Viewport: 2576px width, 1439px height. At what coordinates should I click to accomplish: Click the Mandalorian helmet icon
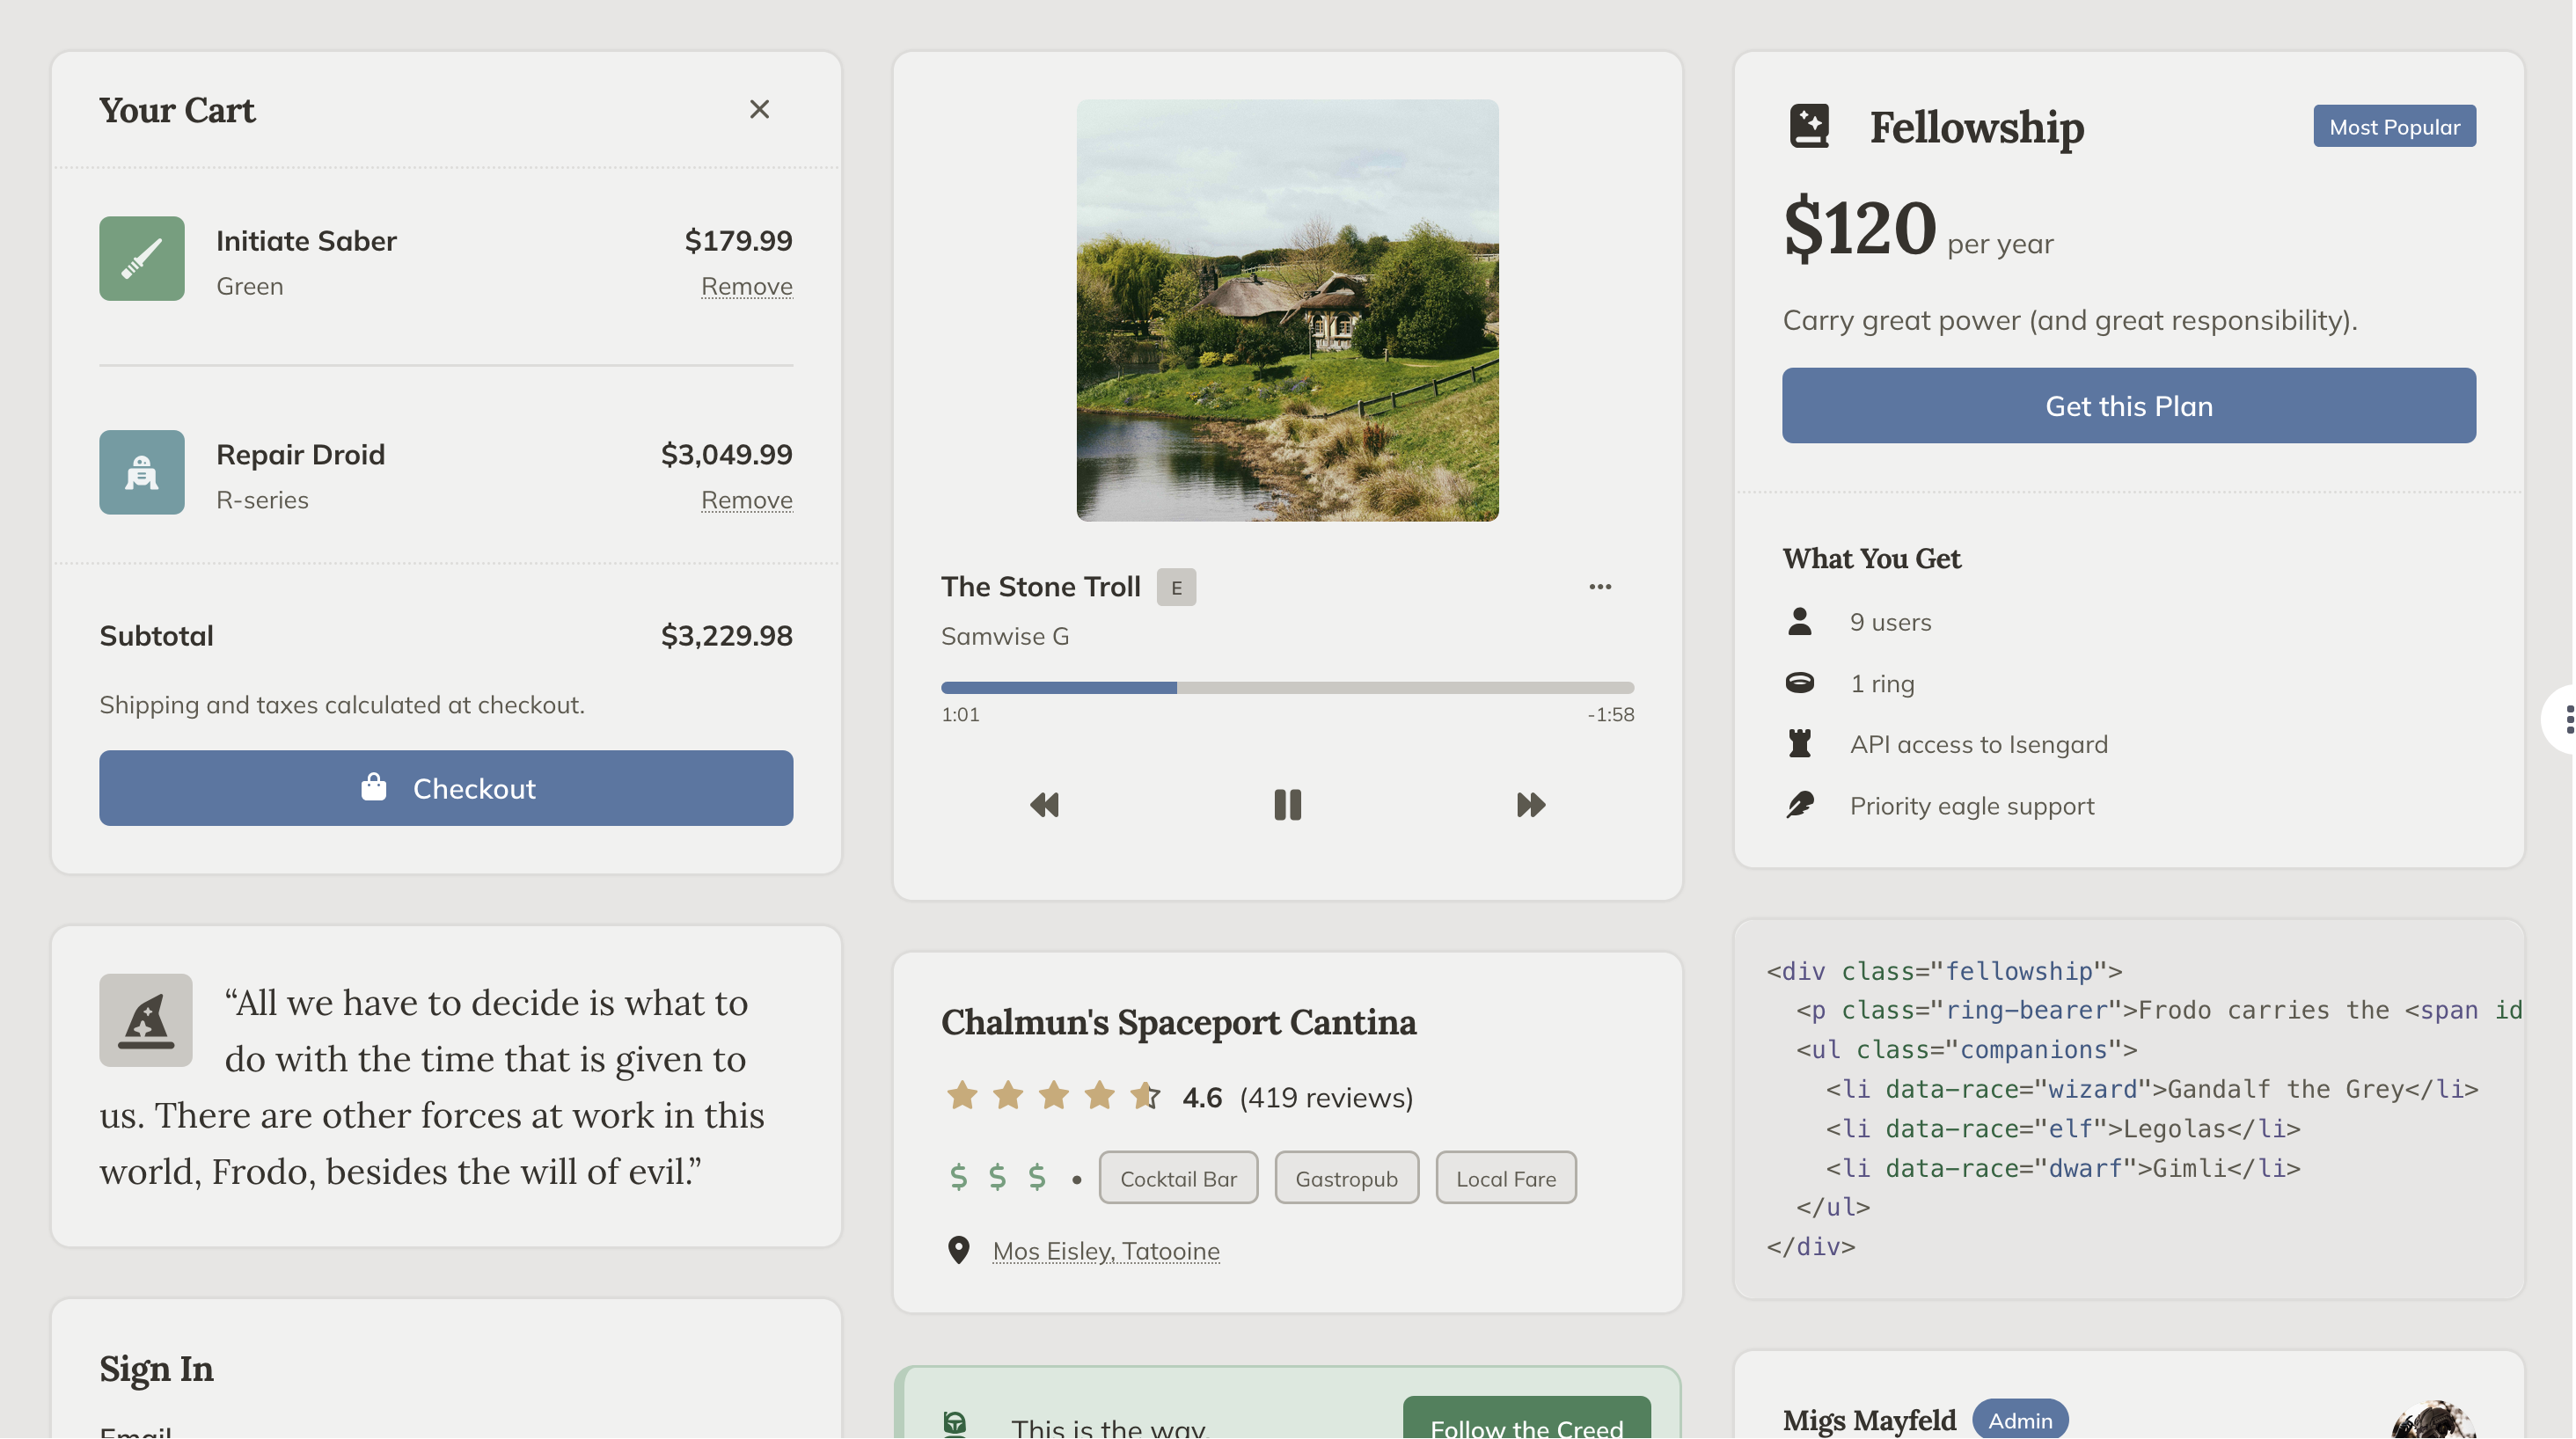point(955,1424)
